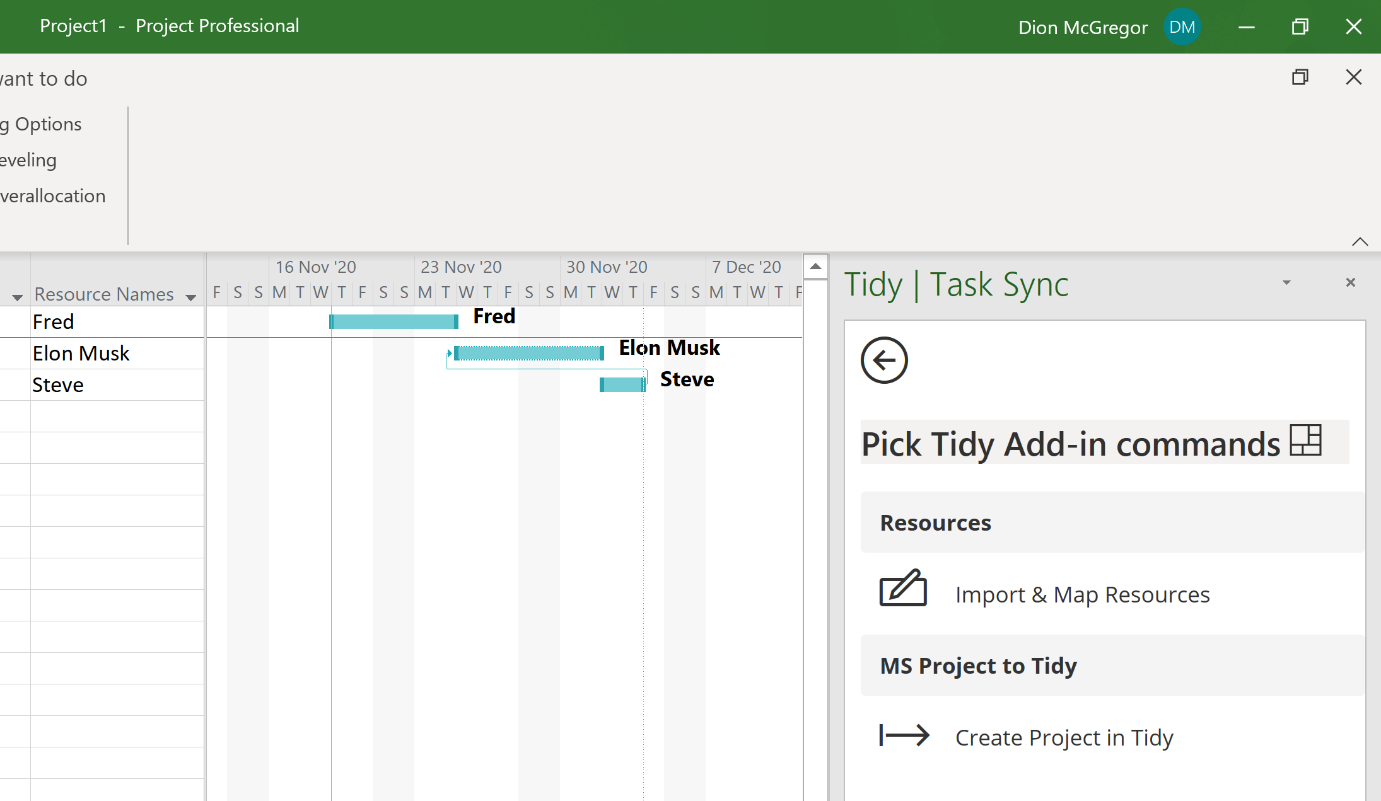This screenshot has height=801, width=1381.
Task: Click the back arrow in Tidy pane
Action: coord(884,360)
